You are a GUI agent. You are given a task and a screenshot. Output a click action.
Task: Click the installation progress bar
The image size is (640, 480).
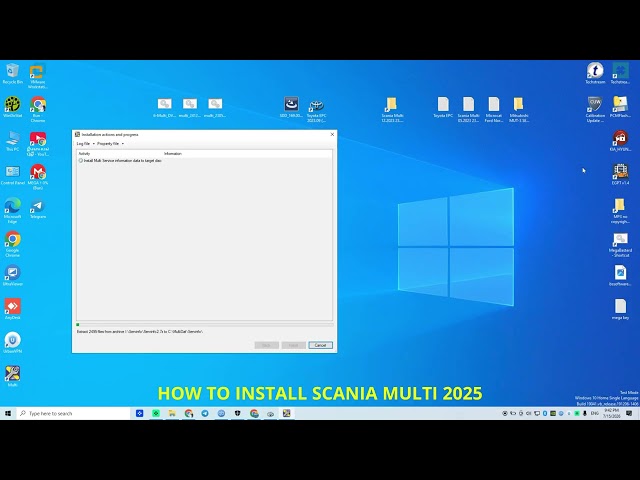[204, 325]
